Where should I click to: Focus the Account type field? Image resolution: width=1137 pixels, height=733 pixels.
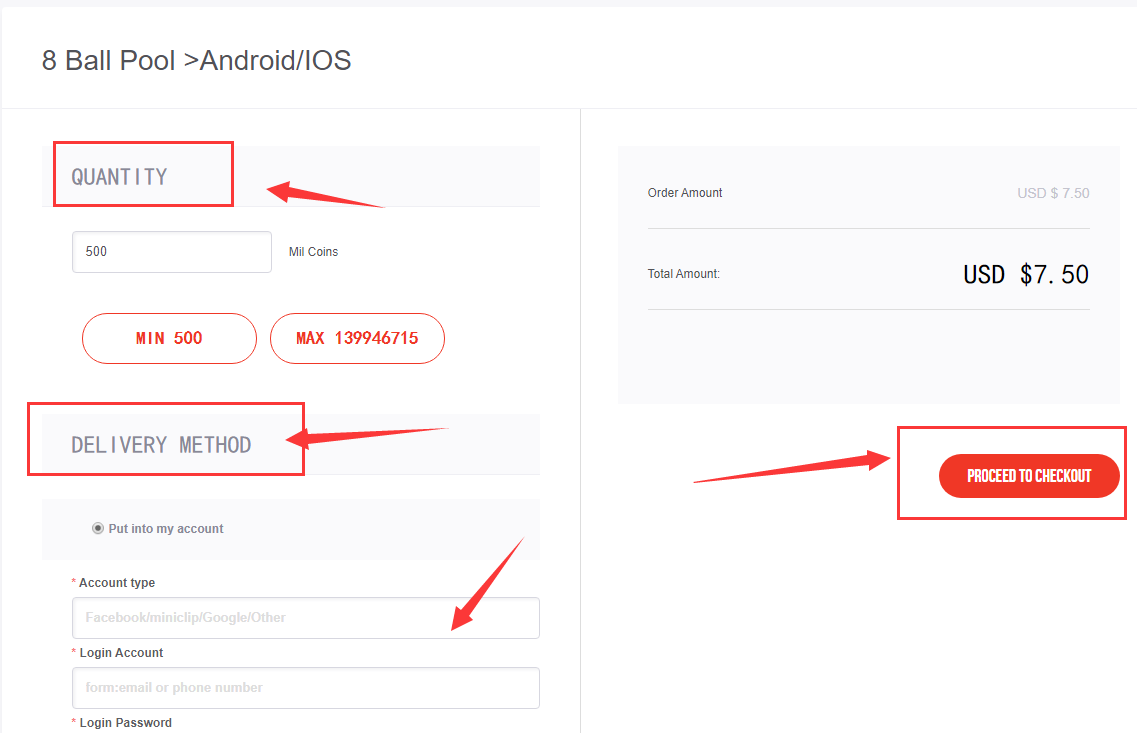[305, 618]
